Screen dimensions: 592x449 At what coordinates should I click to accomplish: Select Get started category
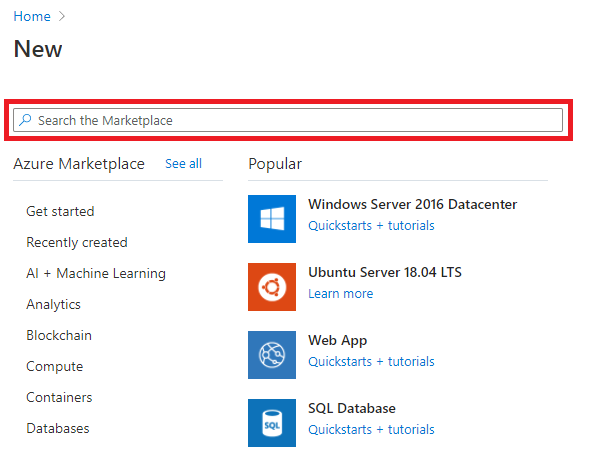click(x=60, y=211)
